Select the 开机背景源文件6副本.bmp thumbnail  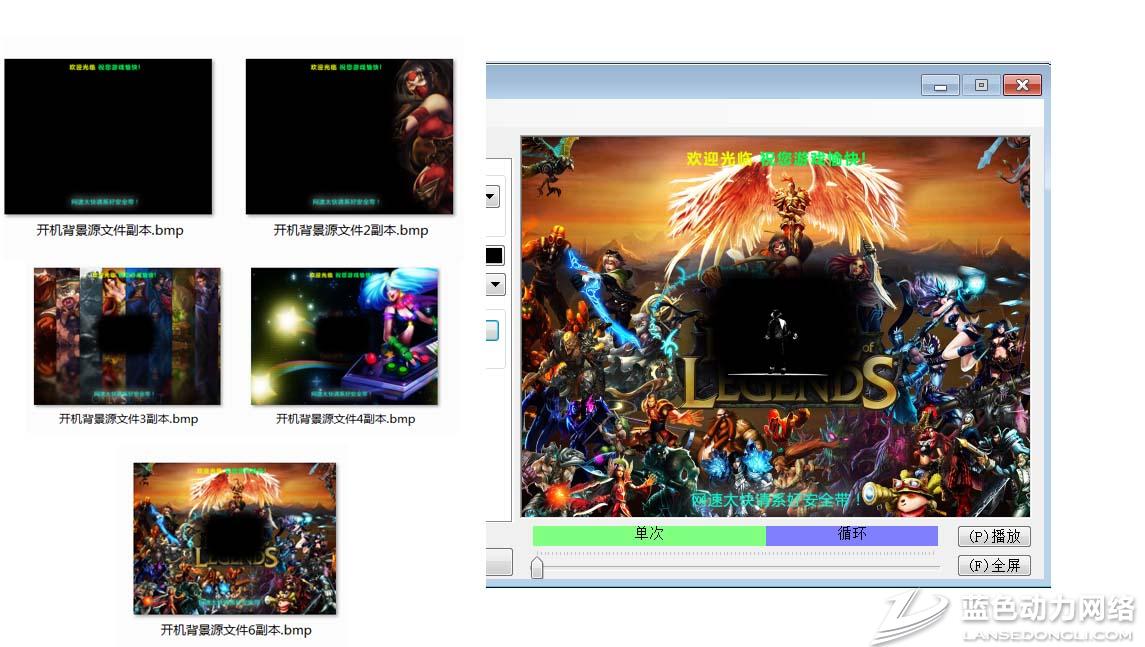[235, 538]
